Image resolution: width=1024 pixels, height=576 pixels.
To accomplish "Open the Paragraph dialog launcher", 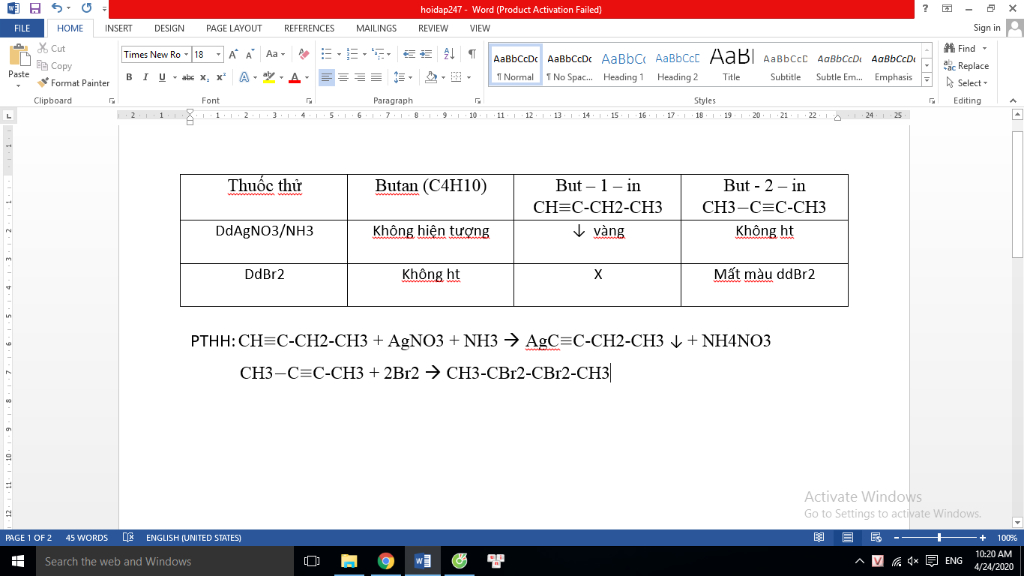I will pos(477,101).
